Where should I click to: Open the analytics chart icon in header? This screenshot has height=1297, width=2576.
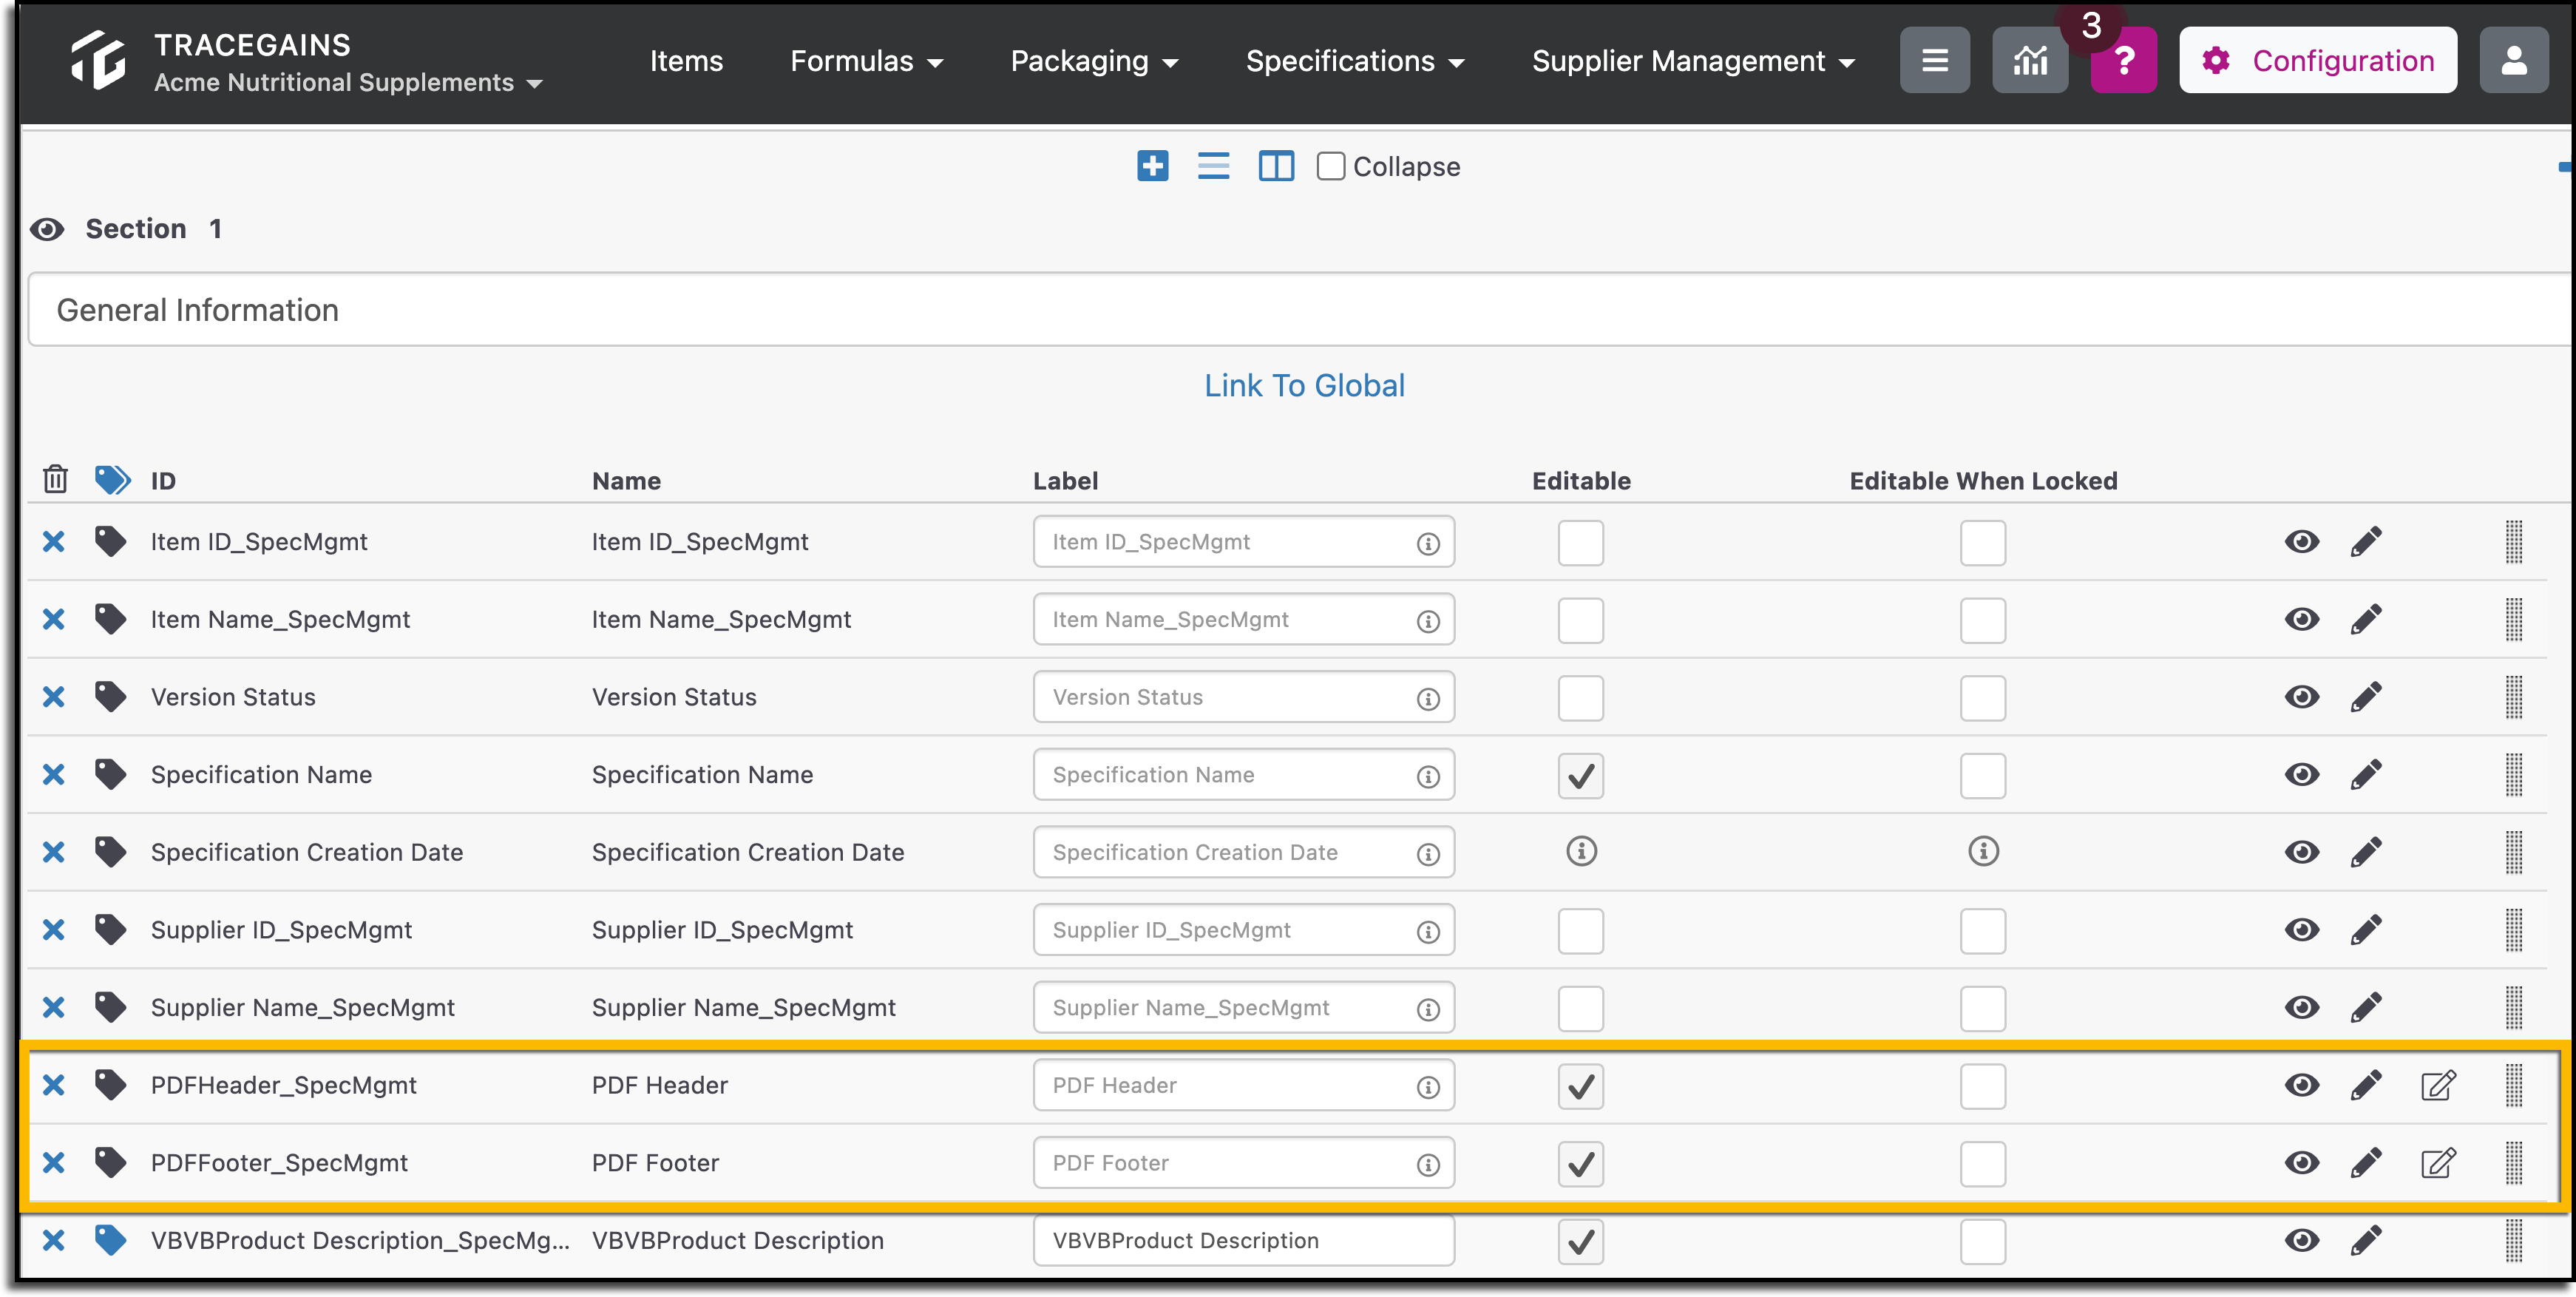click(x=2030, y=61)
